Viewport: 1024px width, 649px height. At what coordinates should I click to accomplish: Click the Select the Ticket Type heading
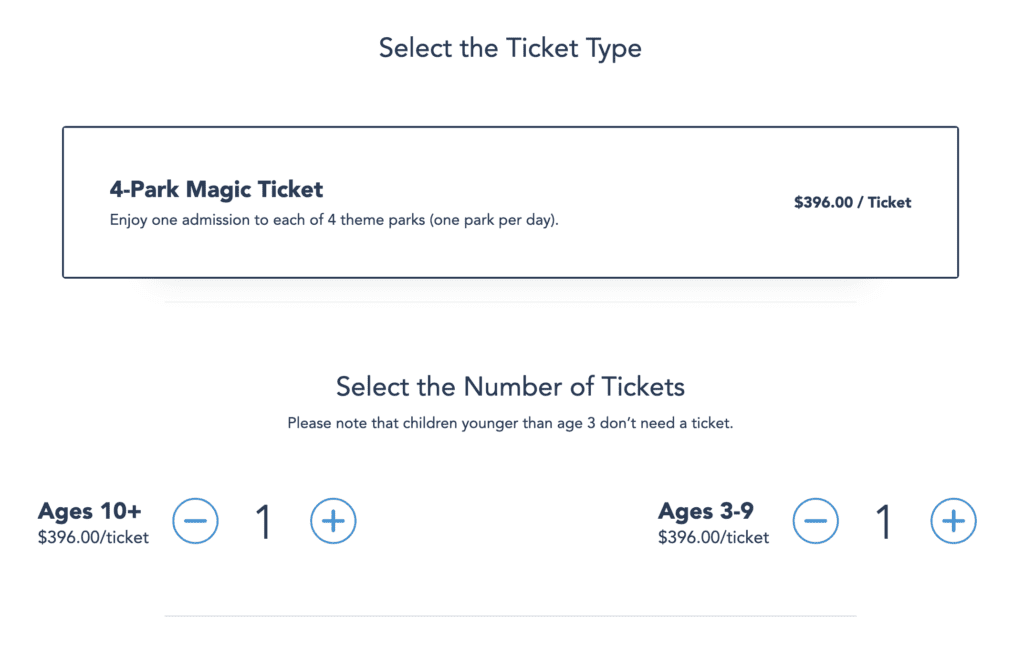click(510, 47)
